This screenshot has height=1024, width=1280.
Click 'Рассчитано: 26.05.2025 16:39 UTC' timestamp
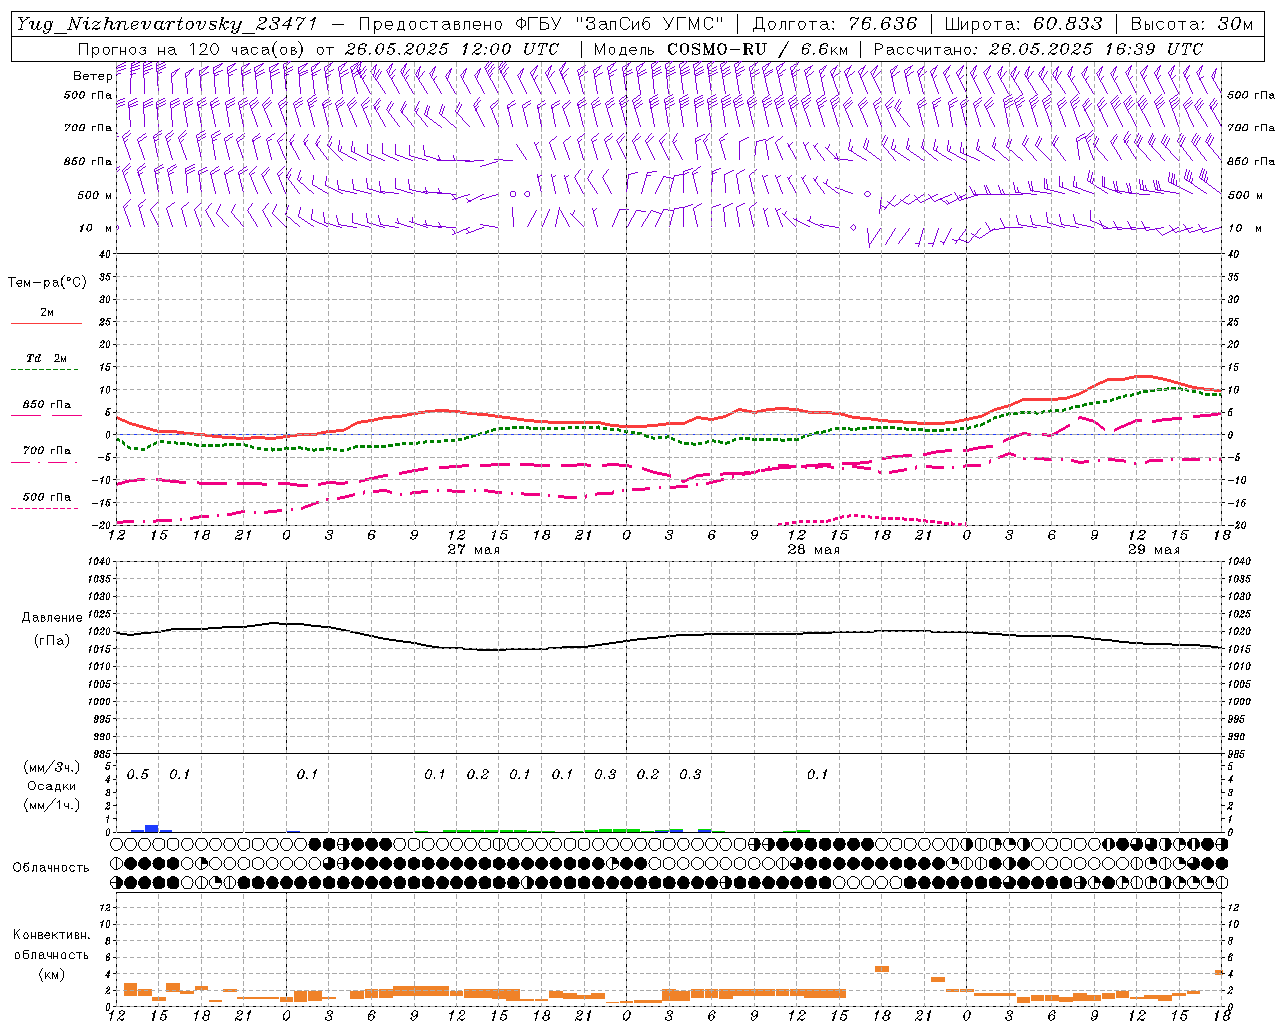pyautogui.click(x=1038, y=49)
